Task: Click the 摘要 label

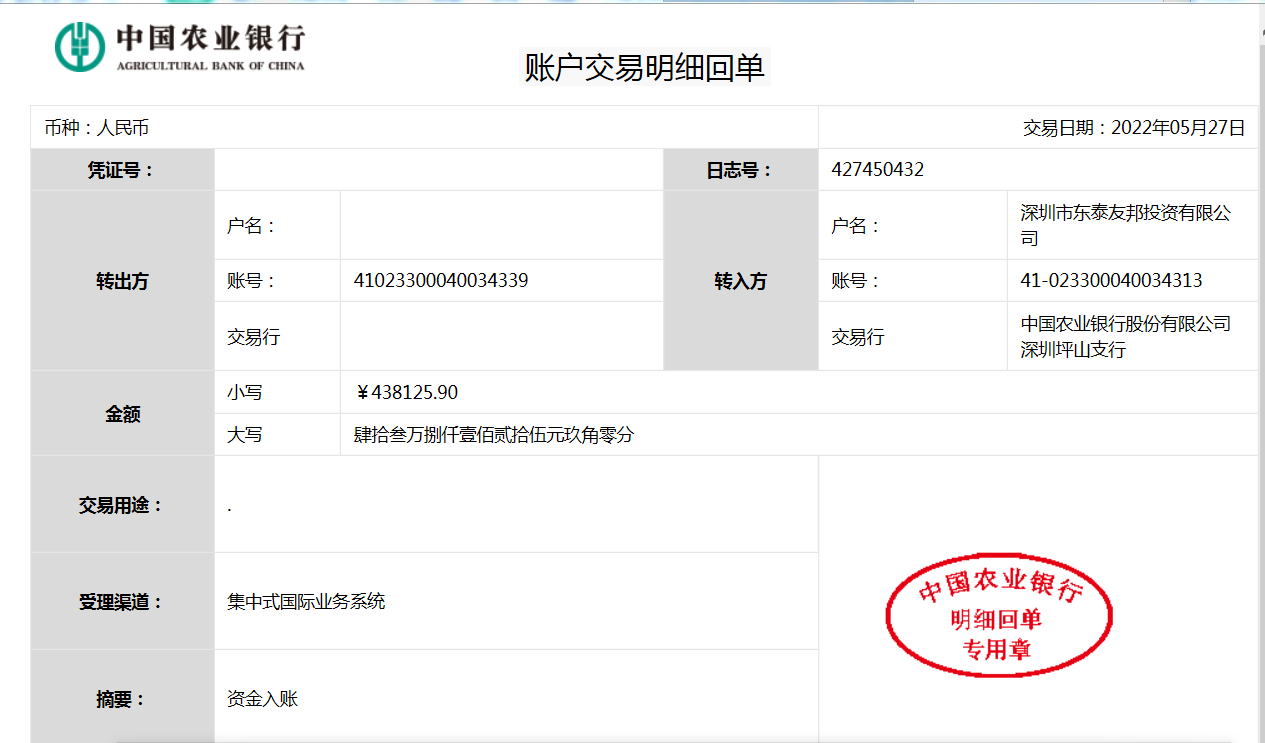Action: pyautogui.click(x=122, y=699)
